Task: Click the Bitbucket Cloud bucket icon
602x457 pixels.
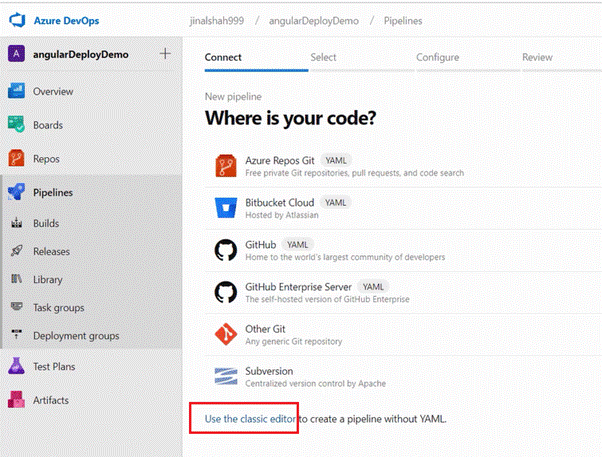Action: click(x=226, y=208)
